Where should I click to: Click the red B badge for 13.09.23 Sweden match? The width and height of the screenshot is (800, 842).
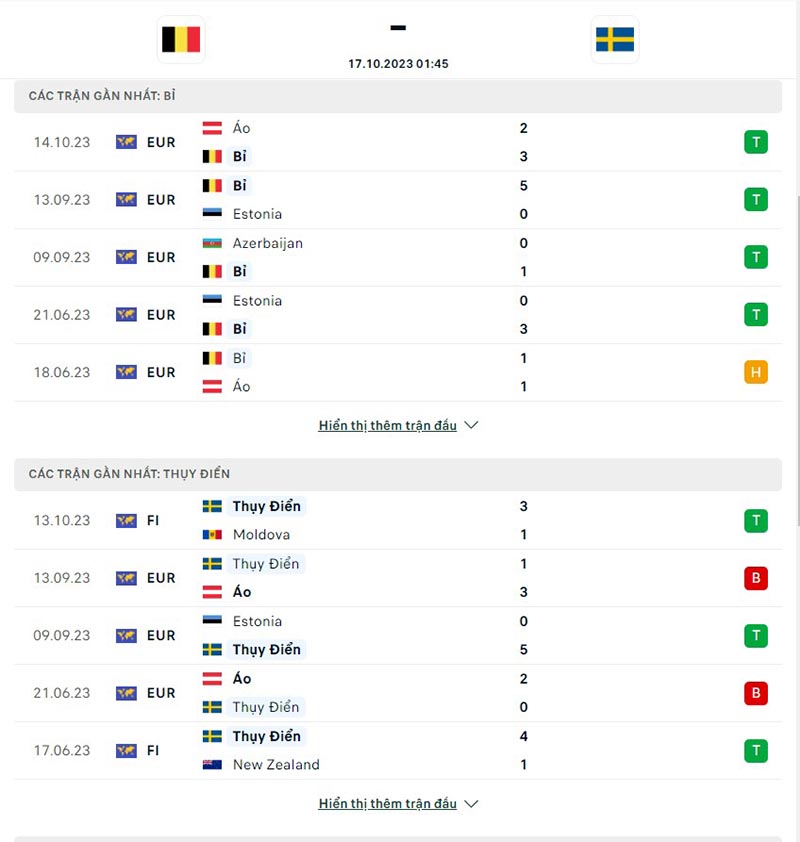tap(756, 578)
